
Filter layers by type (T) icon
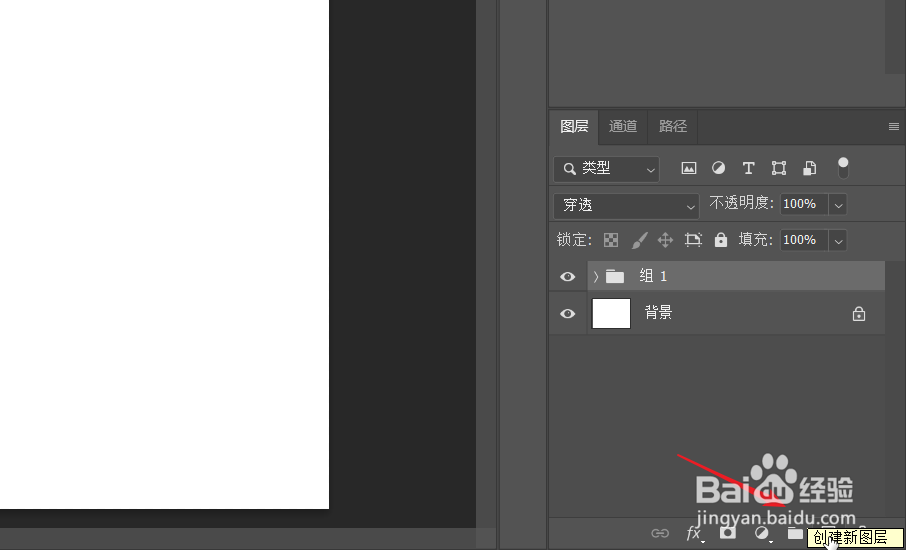coord(748,168)
